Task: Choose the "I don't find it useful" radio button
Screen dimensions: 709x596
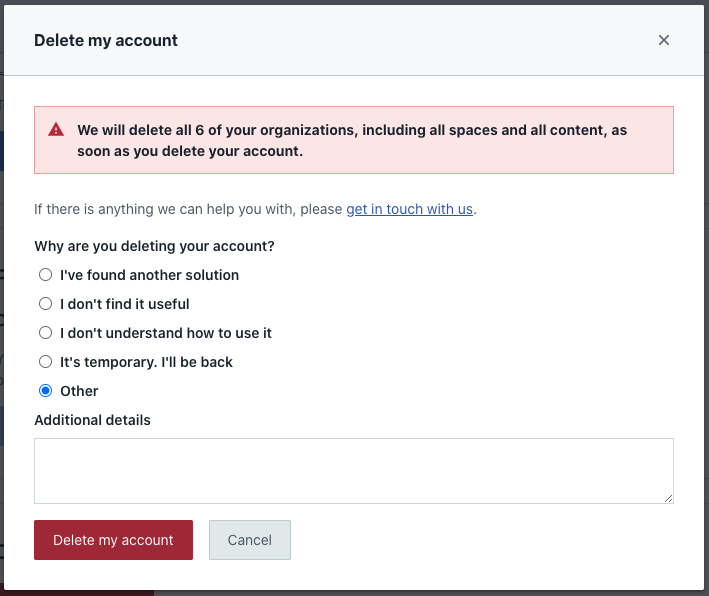Action: 45,304
